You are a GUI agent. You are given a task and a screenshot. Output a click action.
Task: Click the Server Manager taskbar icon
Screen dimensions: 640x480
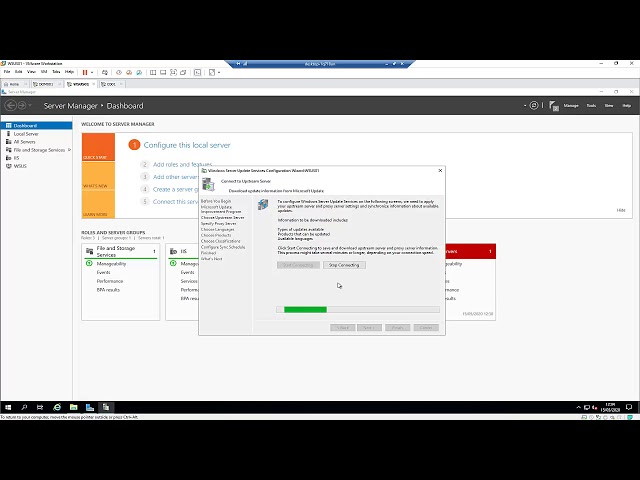click(x=90, y=407)
